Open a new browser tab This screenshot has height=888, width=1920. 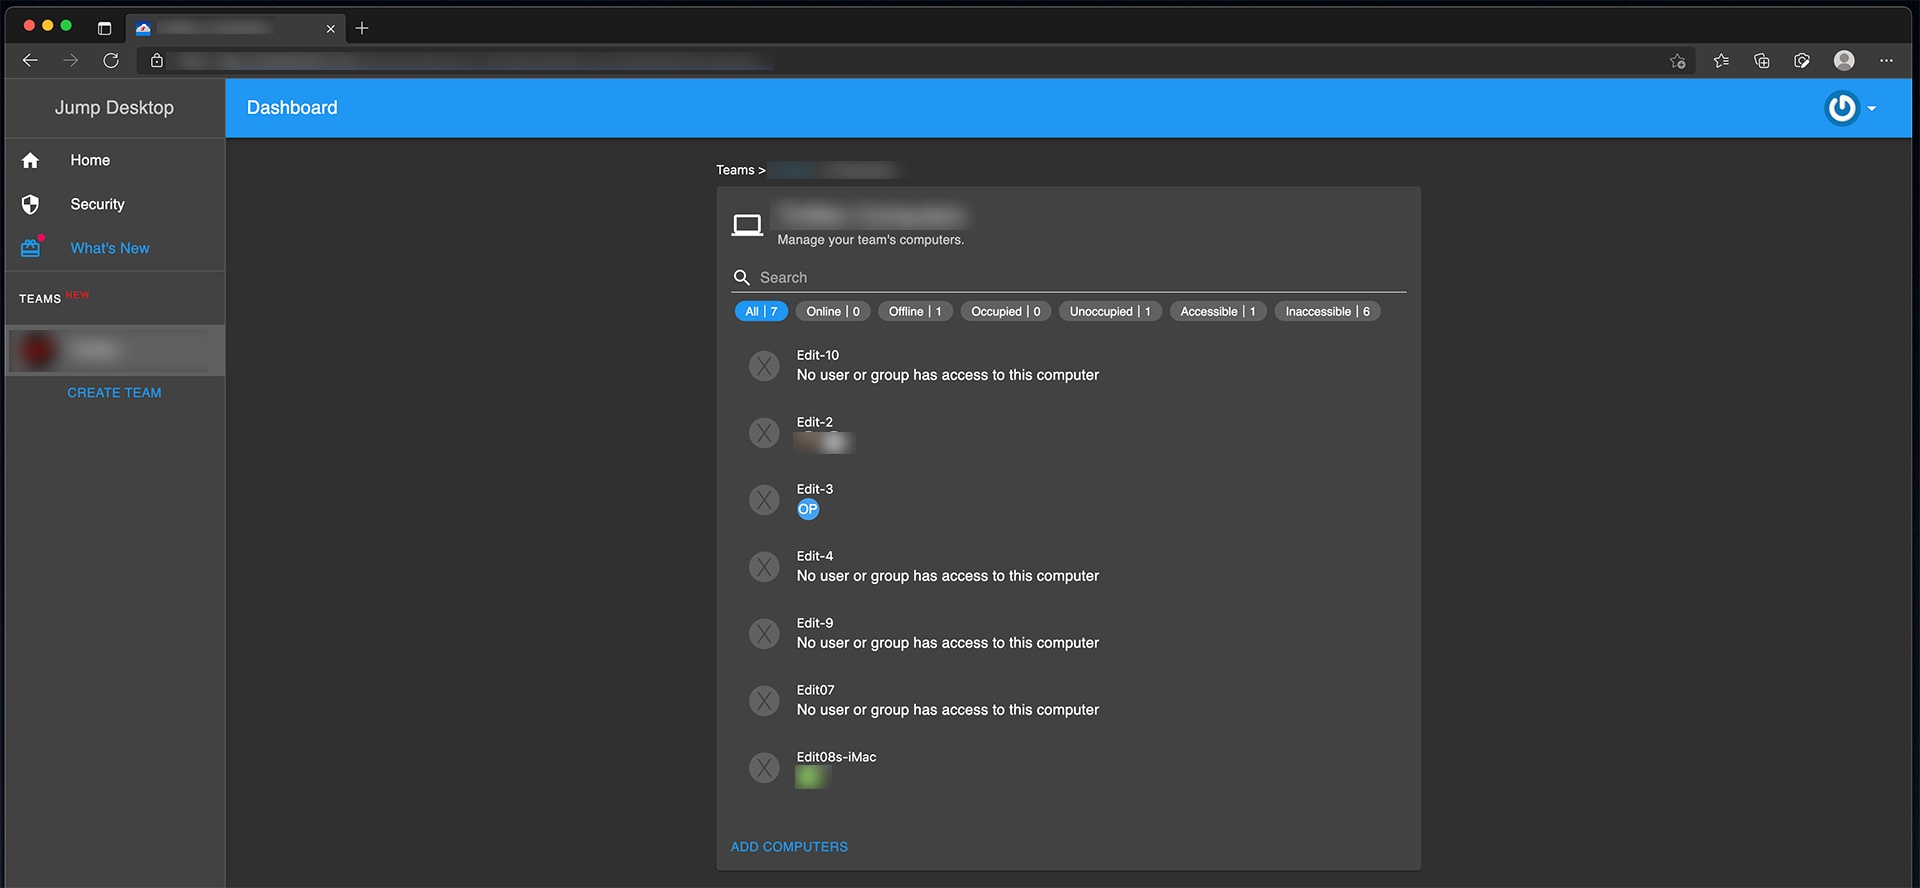pos(362,28)
